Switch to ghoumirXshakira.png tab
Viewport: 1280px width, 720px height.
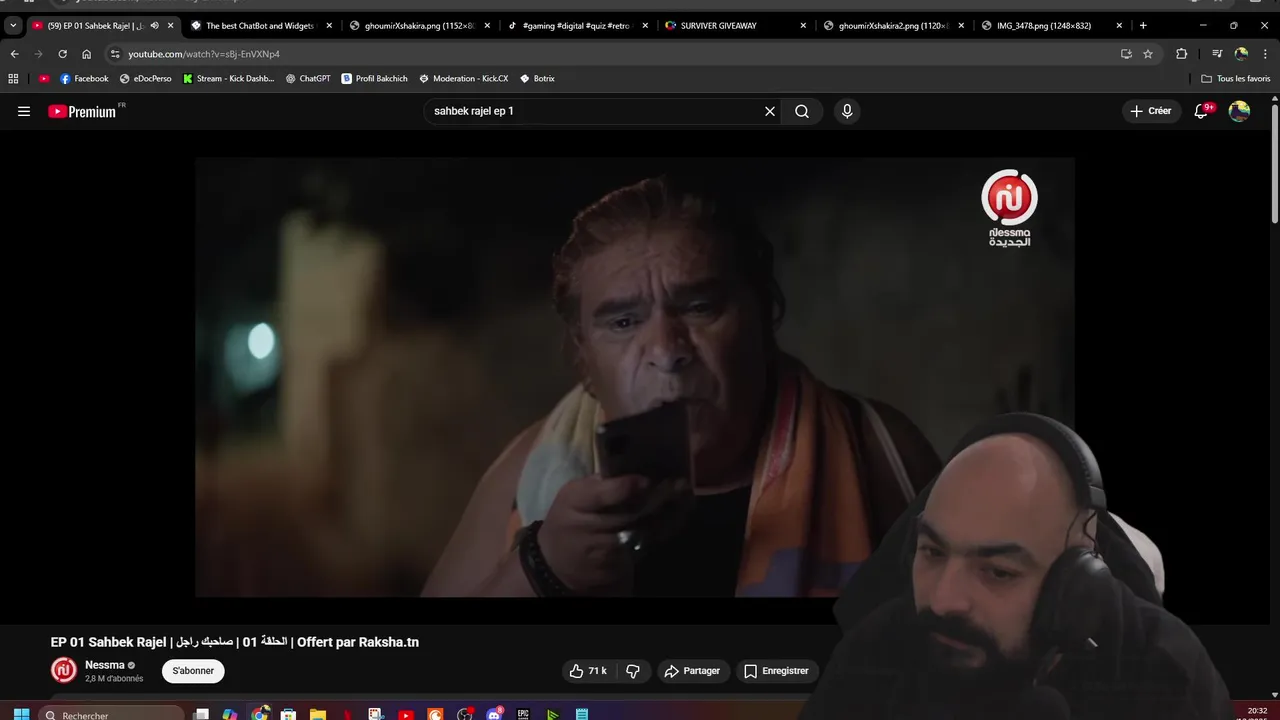tap(418, 25)
